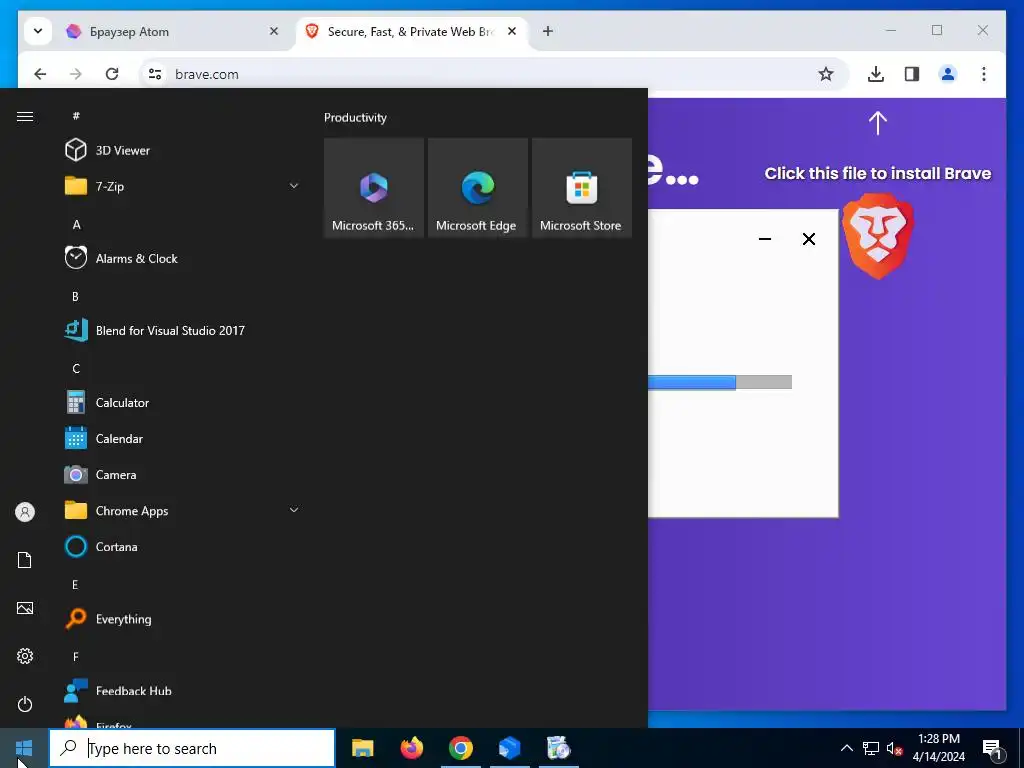Launch Alarms & Clock

183,258
